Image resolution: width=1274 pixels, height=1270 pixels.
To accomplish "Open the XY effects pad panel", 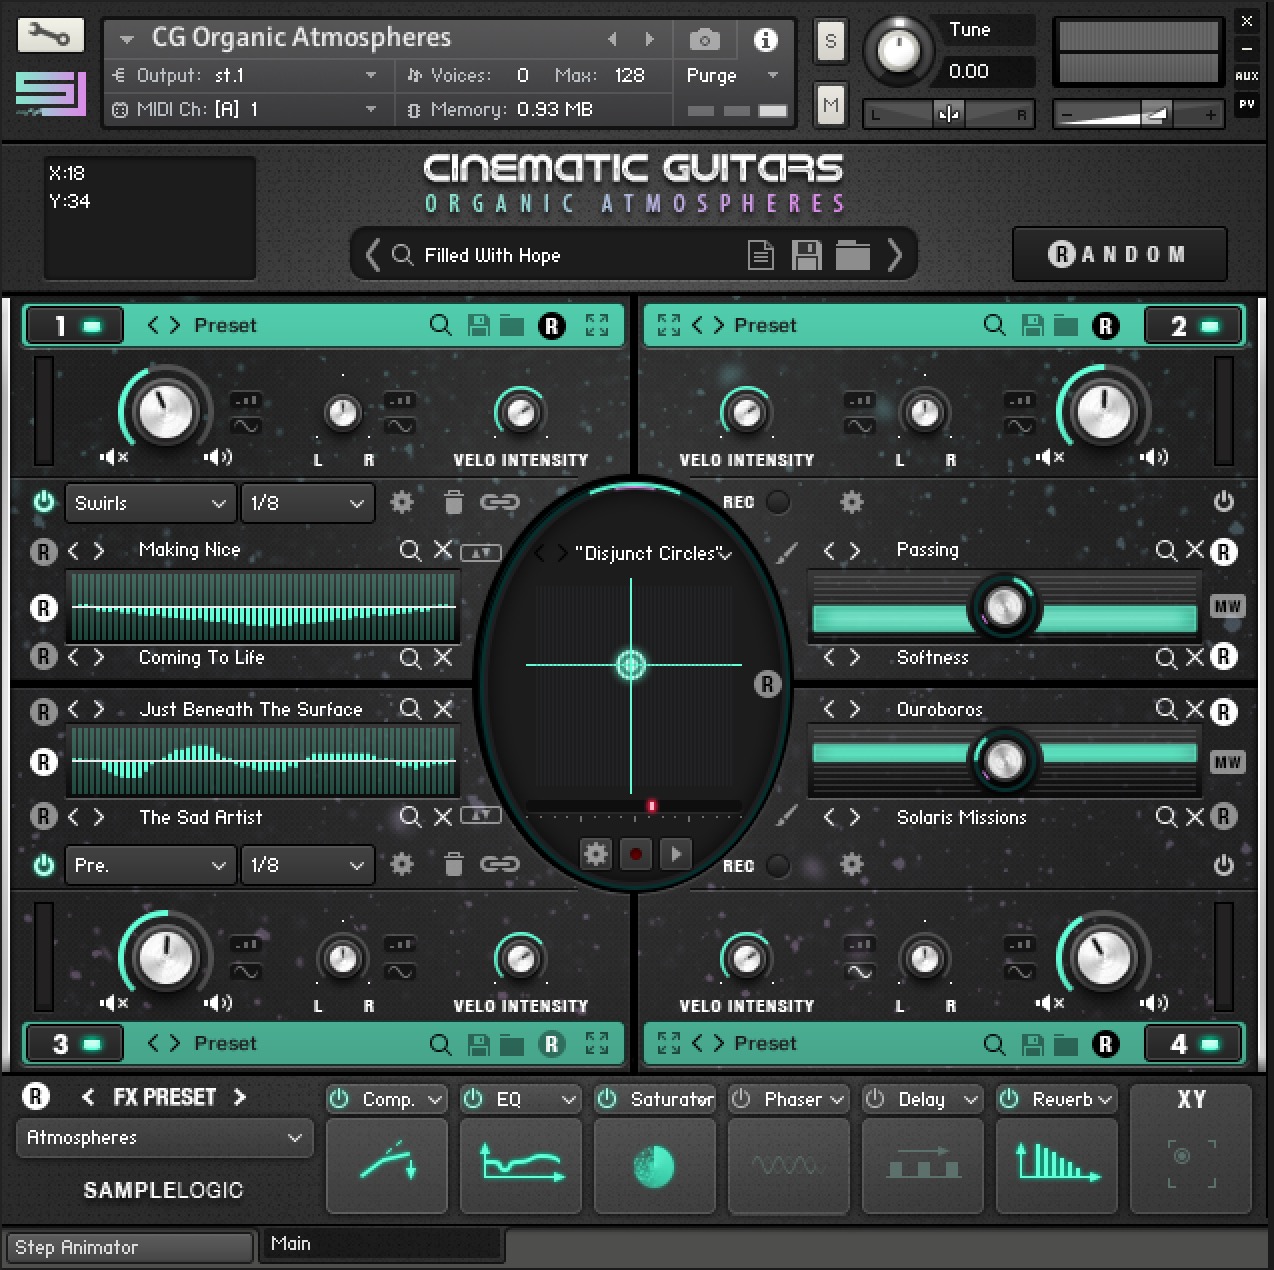I will click(1191, 1148).
